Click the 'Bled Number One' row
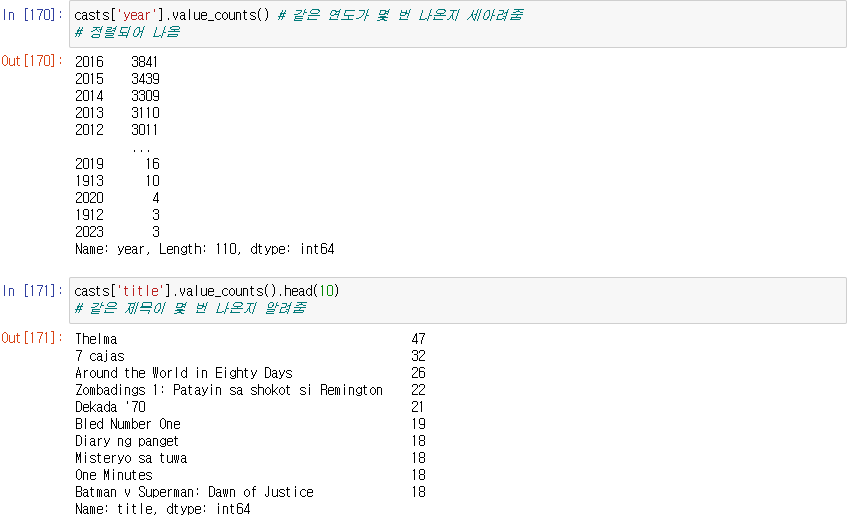Viewport: 851px width, 532px height. click(x=250, y=424)
